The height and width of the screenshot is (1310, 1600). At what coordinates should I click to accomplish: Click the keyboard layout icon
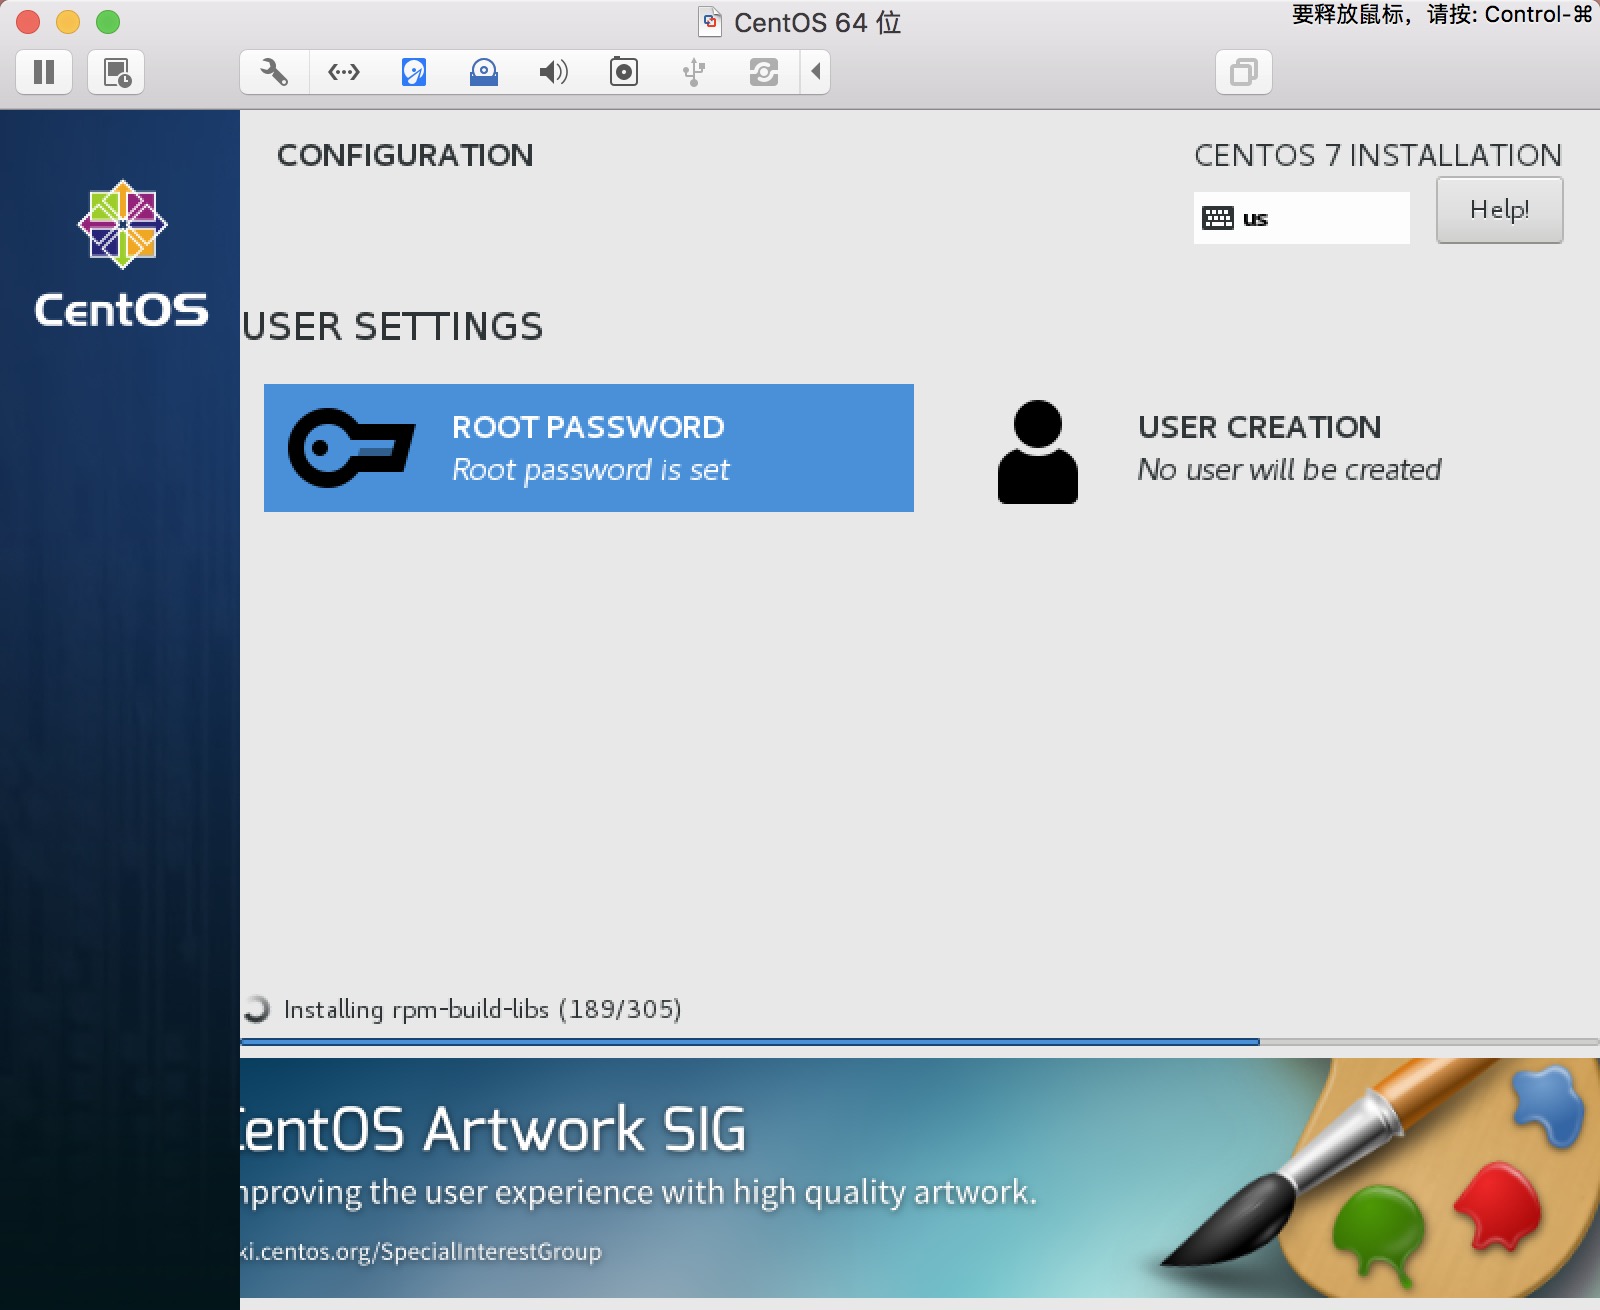tap(1218, 218)
